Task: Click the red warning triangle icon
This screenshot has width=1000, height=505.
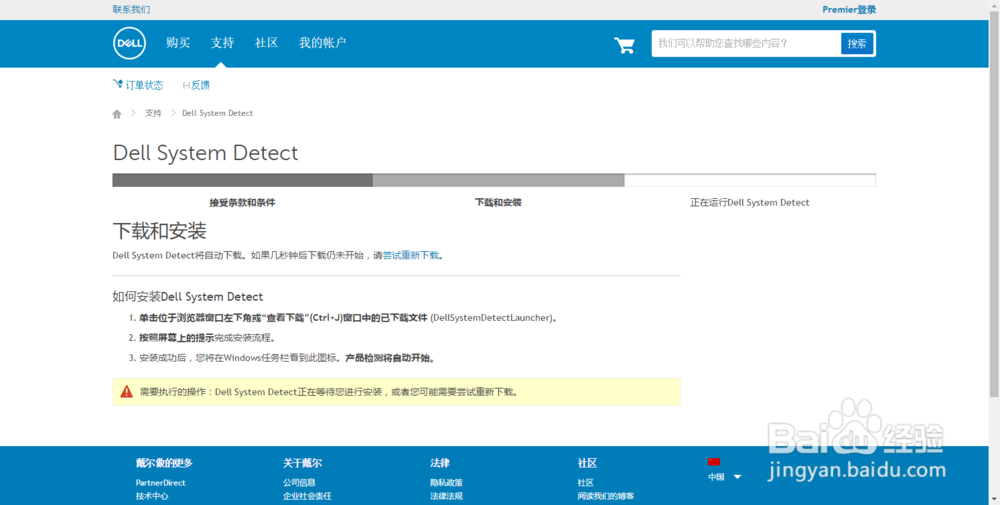Action: click(126, 392)
